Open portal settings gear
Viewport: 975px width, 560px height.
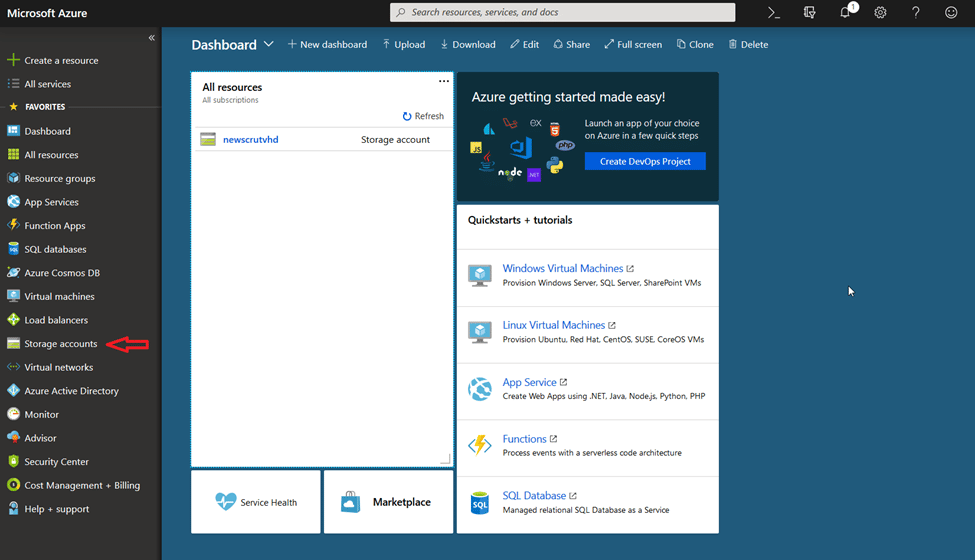click(x=880, y=12)
